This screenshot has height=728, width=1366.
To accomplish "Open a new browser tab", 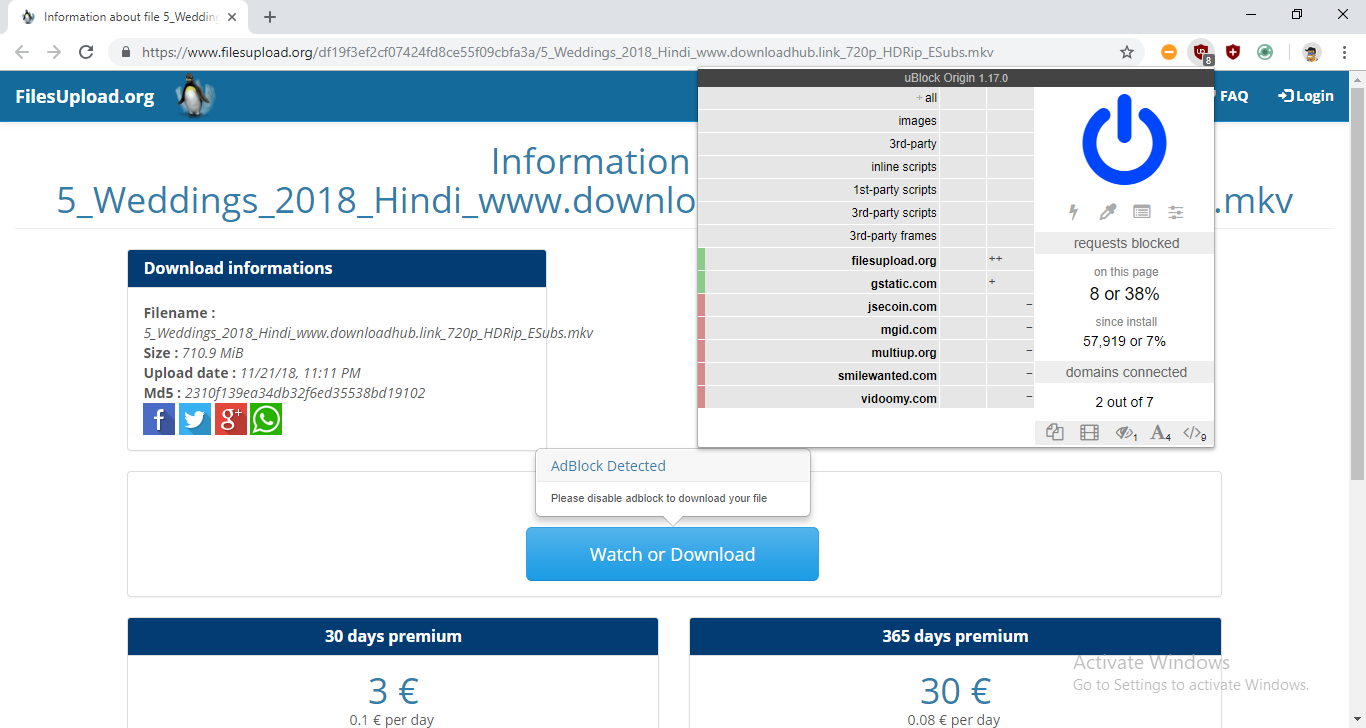I will click(x=270, y=17).
